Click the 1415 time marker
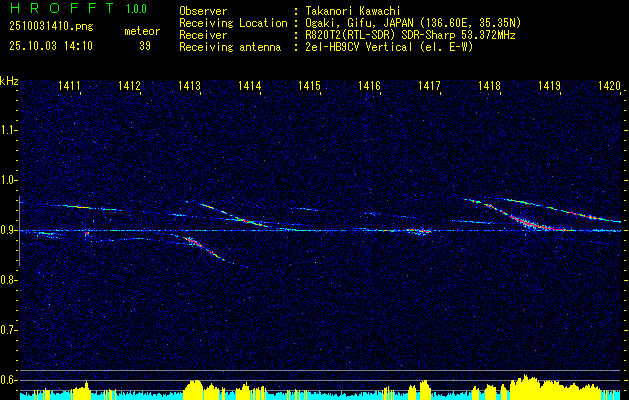This screenshot has width=629, height=400. [310, 85]
